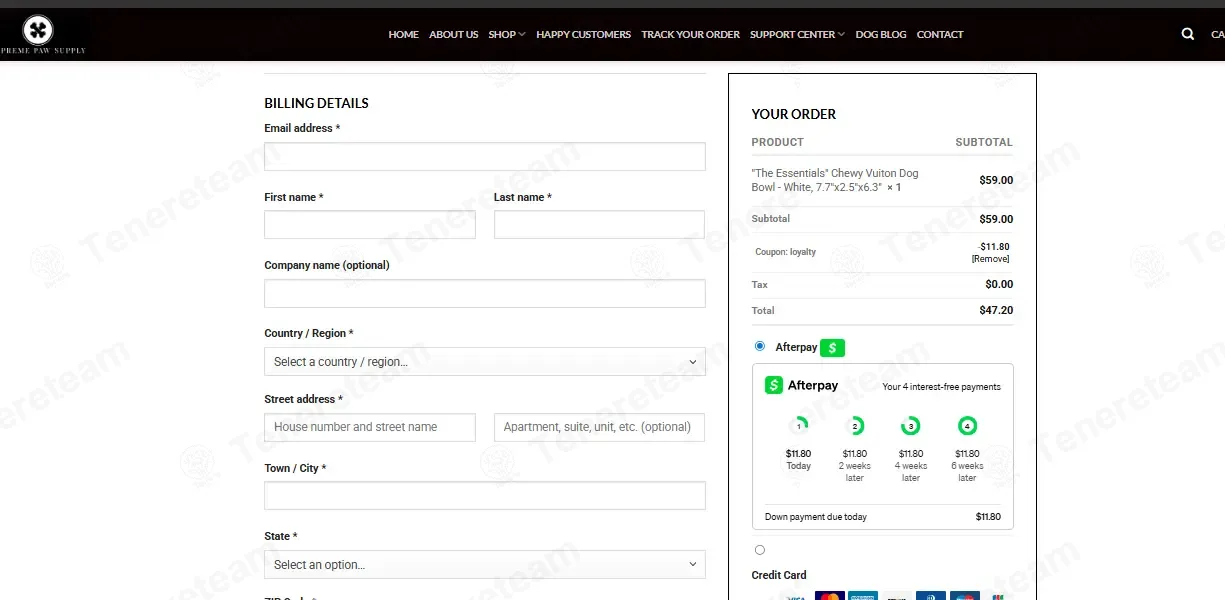Click the first payment circle marked 1
Screen dimensions: 1225x600
(798, 426)
